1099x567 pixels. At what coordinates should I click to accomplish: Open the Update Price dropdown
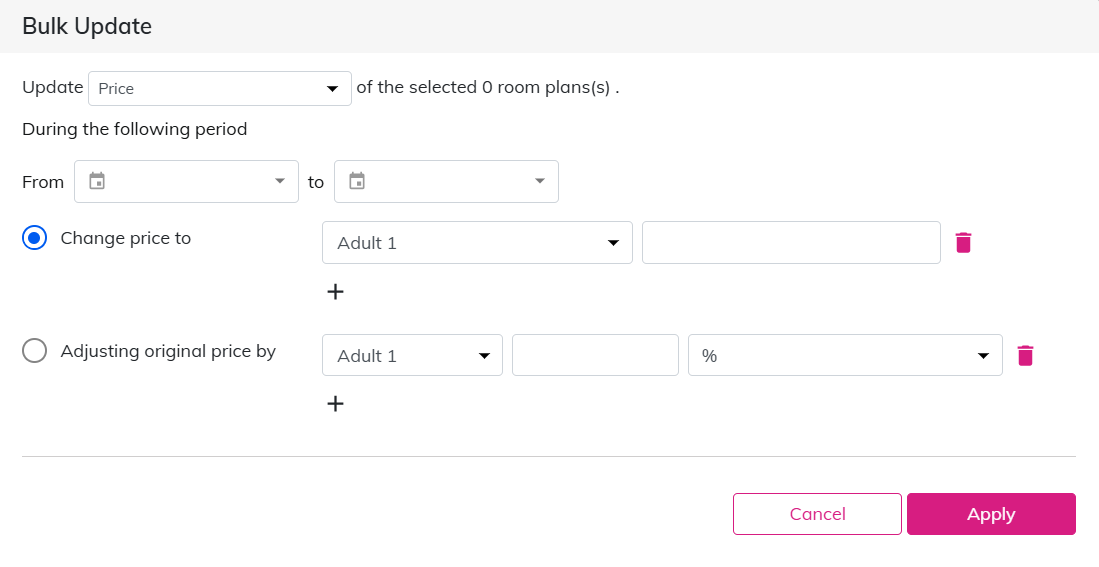pos(220,88)
